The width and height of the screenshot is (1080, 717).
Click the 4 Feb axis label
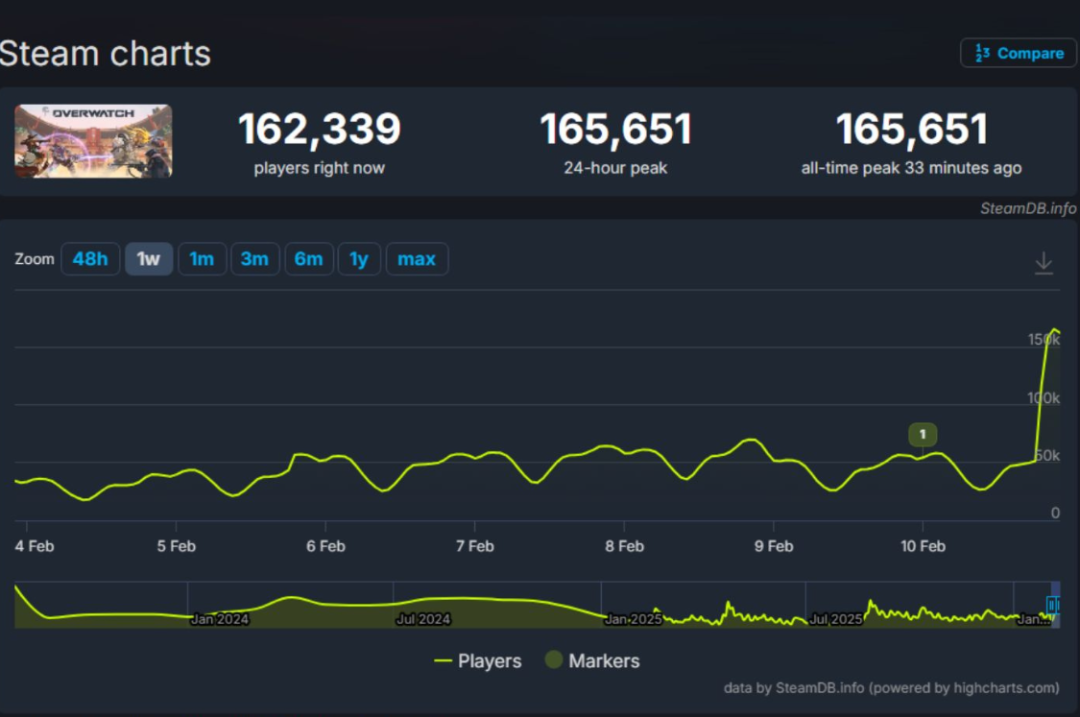[34, 546]
